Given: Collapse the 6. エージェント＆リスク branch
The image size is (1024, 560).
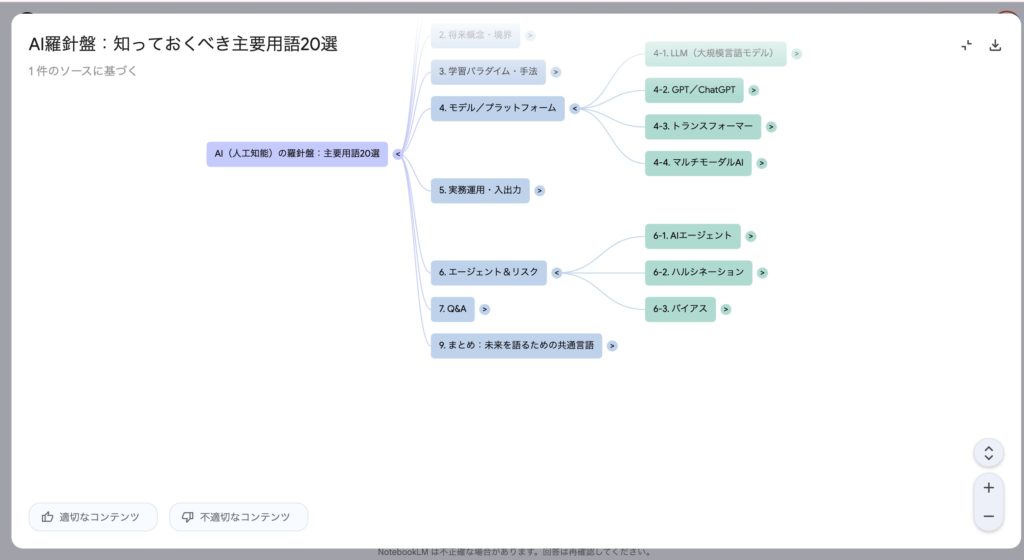Looking at the screenshot, I should tap(556, 272).
